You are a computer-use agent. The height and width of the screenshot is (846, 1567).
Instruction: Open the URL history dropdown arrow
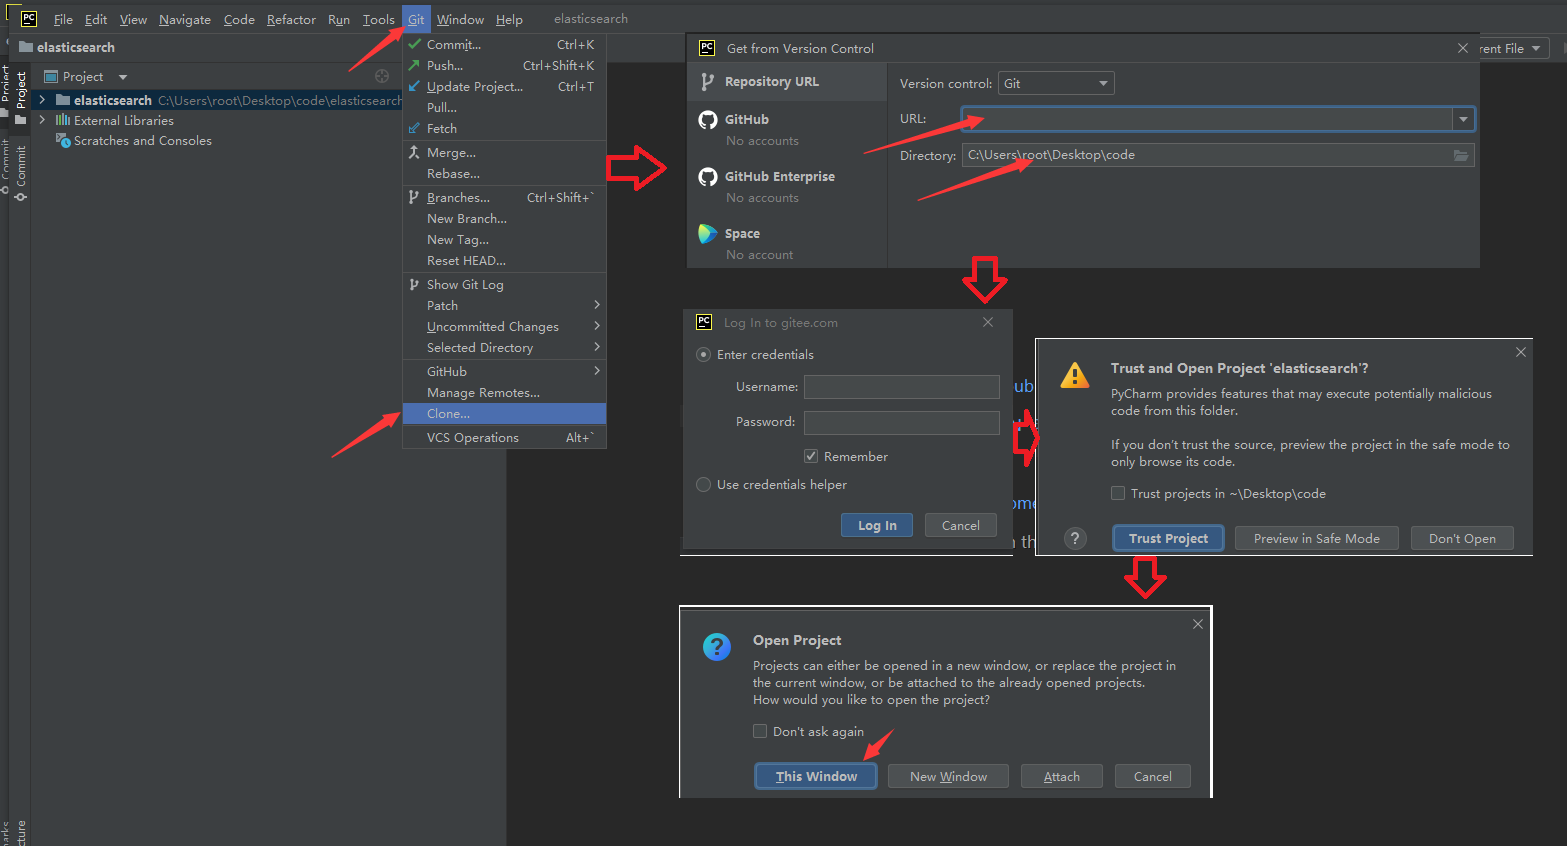pyautogui.click(x=1463, y=119)
